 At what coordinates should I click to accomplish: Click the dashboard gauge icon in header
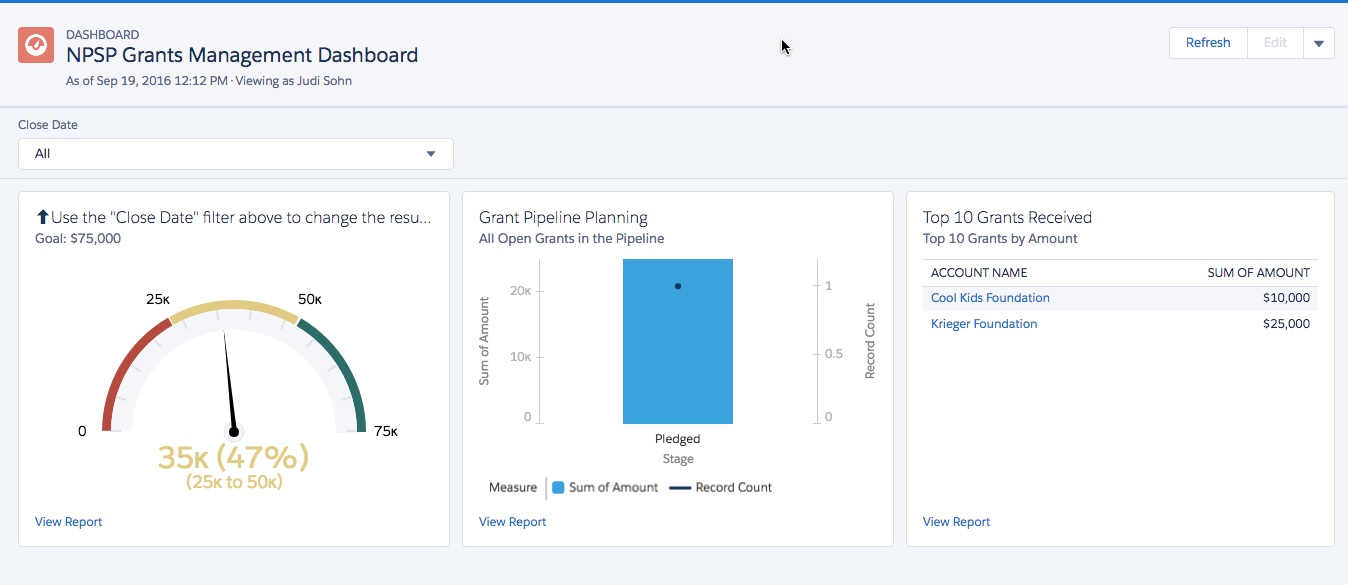click(x=36, y=45)
